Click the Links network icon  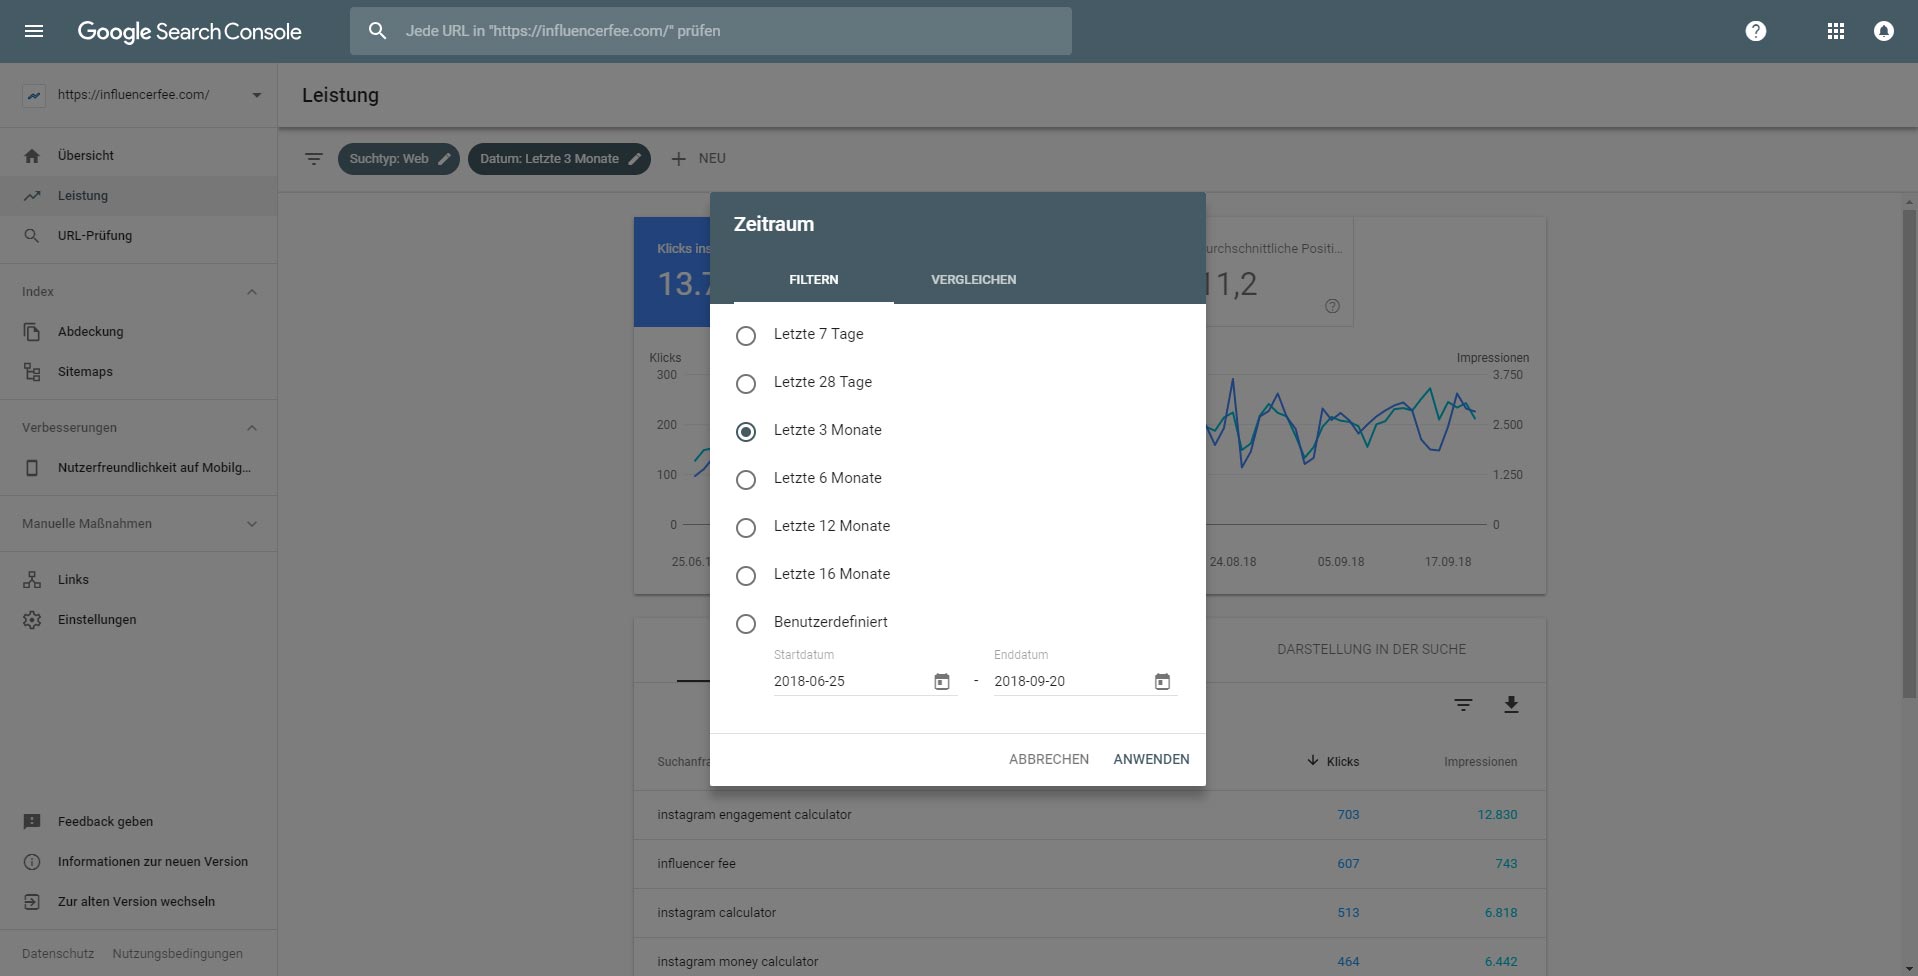click(x=32, y=580)
